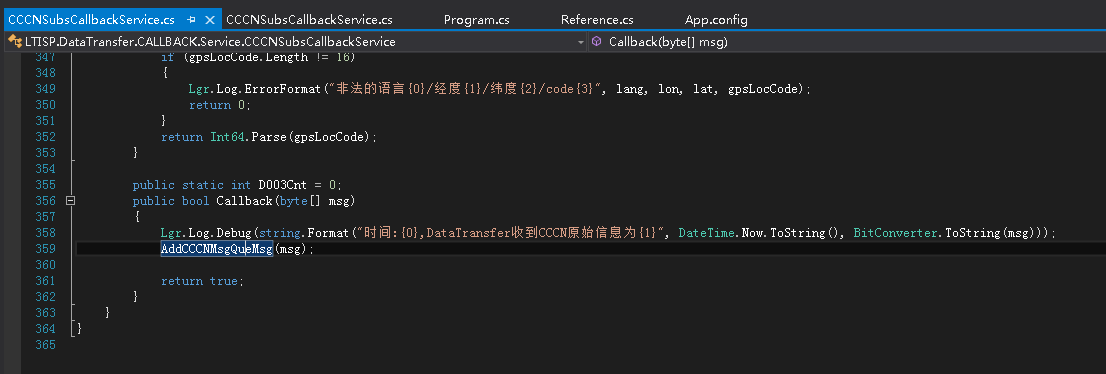Click the class icon beside the LTISP.DataTransfer namespace
The height and width of the screenshot is (374, 1106).
pos(14,42)
